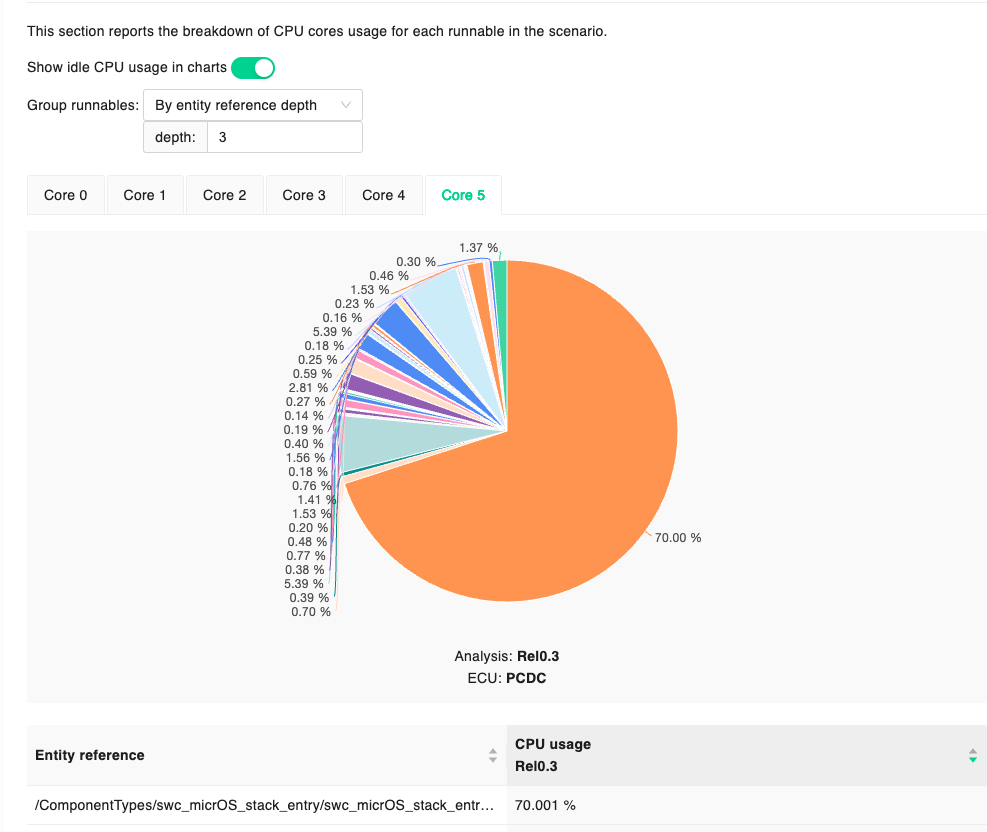This screenshot has height=832, width=987.
Task: Switch to the Core 1 tab
Action: (x=145, y=195)
